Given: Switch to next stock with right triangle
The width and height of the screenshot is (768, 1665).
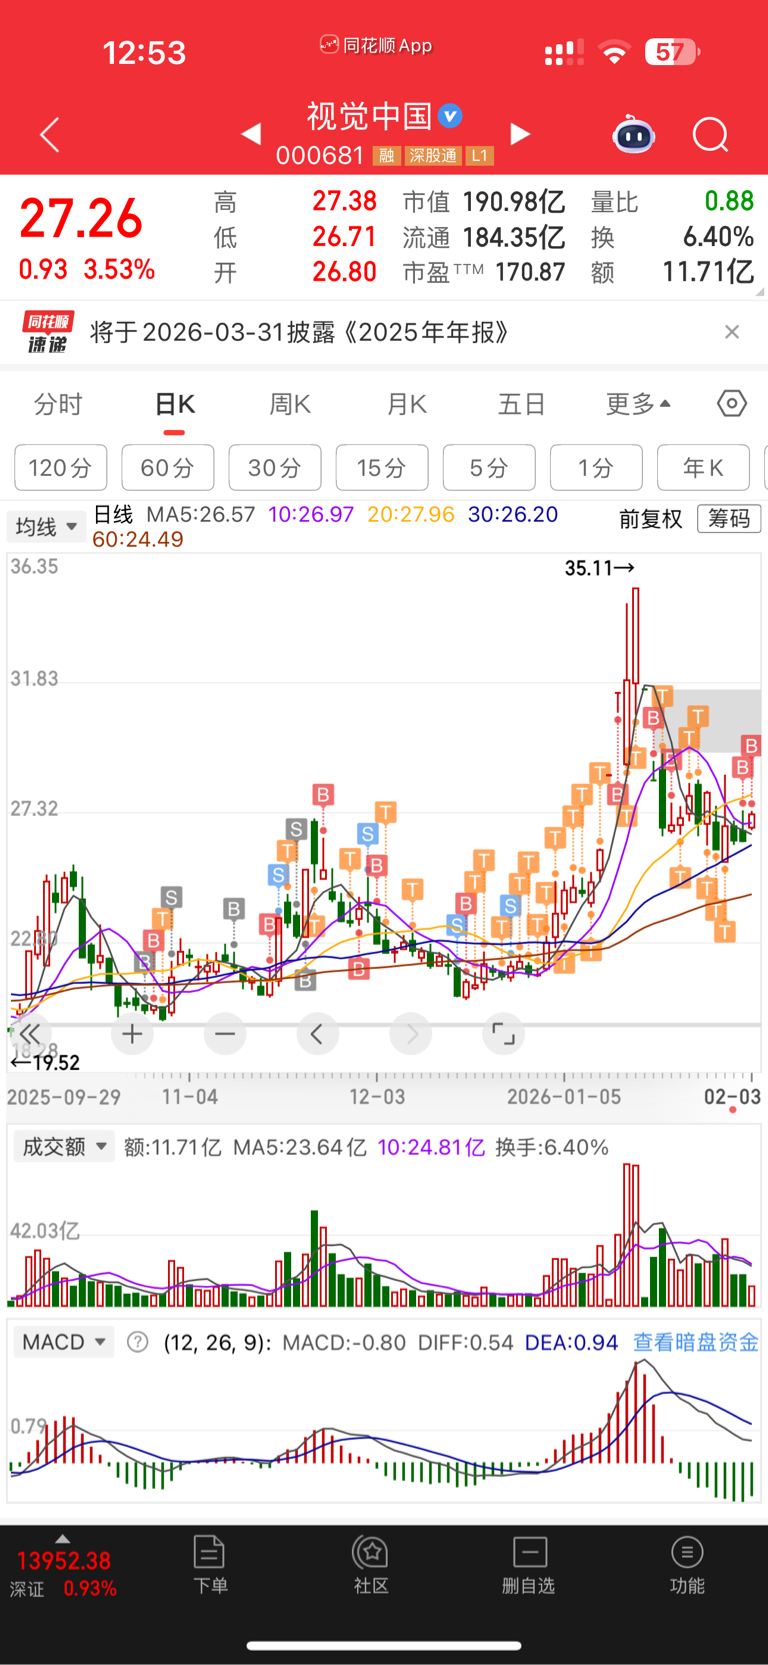Looking at the screenshot, I should coord(519,134).
